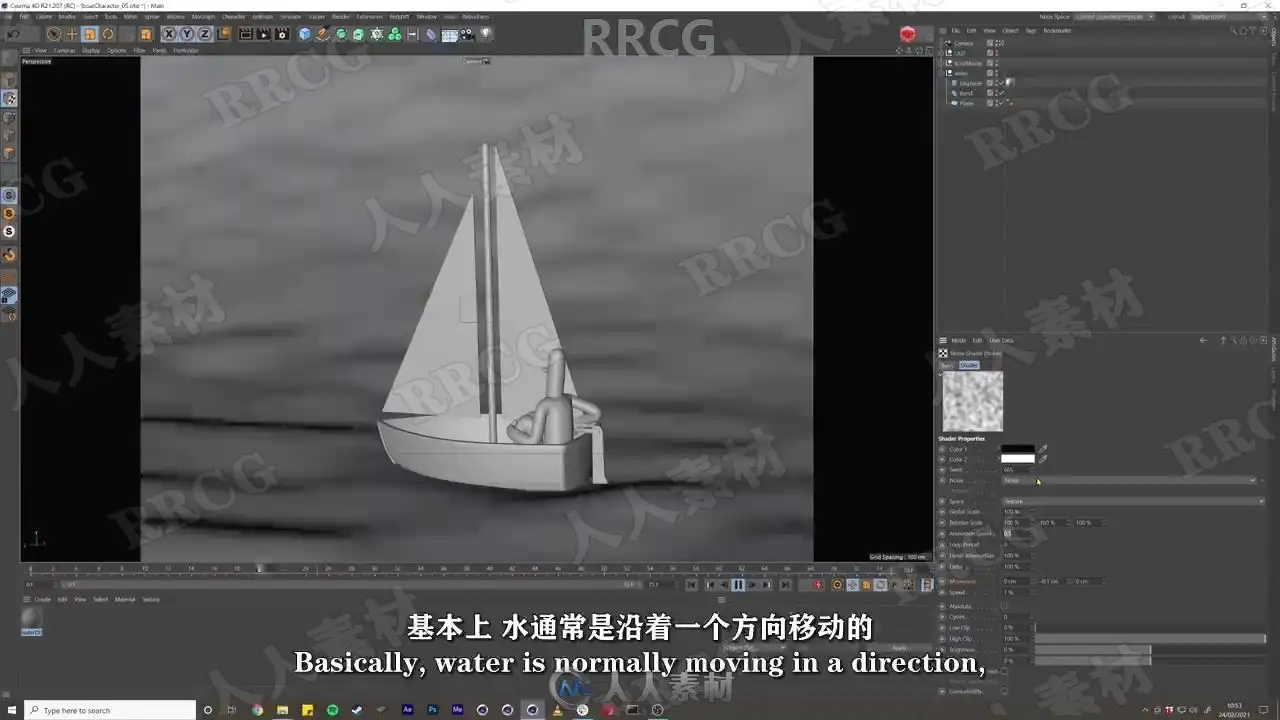The image size is (1280, 720).
Task: Toggle Camera object visibility dots
Action: click(x=998, y=43)
